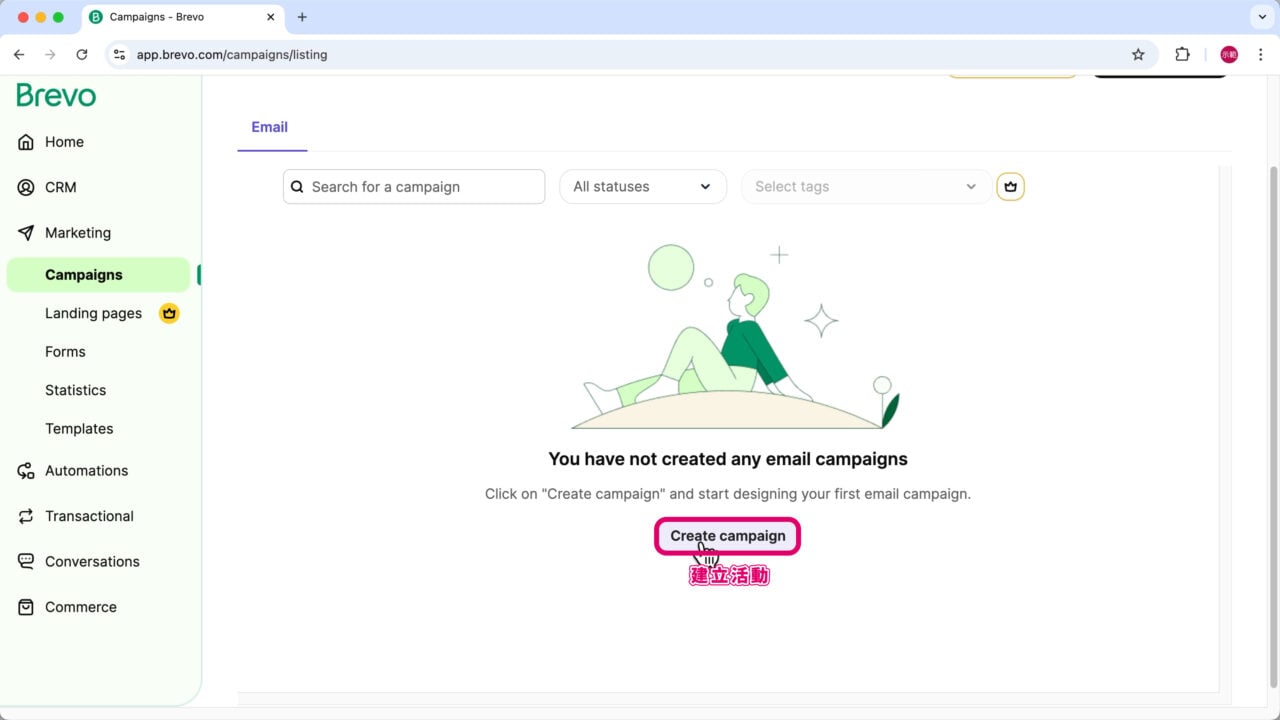Go to Statistics in the sidebar
This screenshot has height=720, width=1280.
75,390
